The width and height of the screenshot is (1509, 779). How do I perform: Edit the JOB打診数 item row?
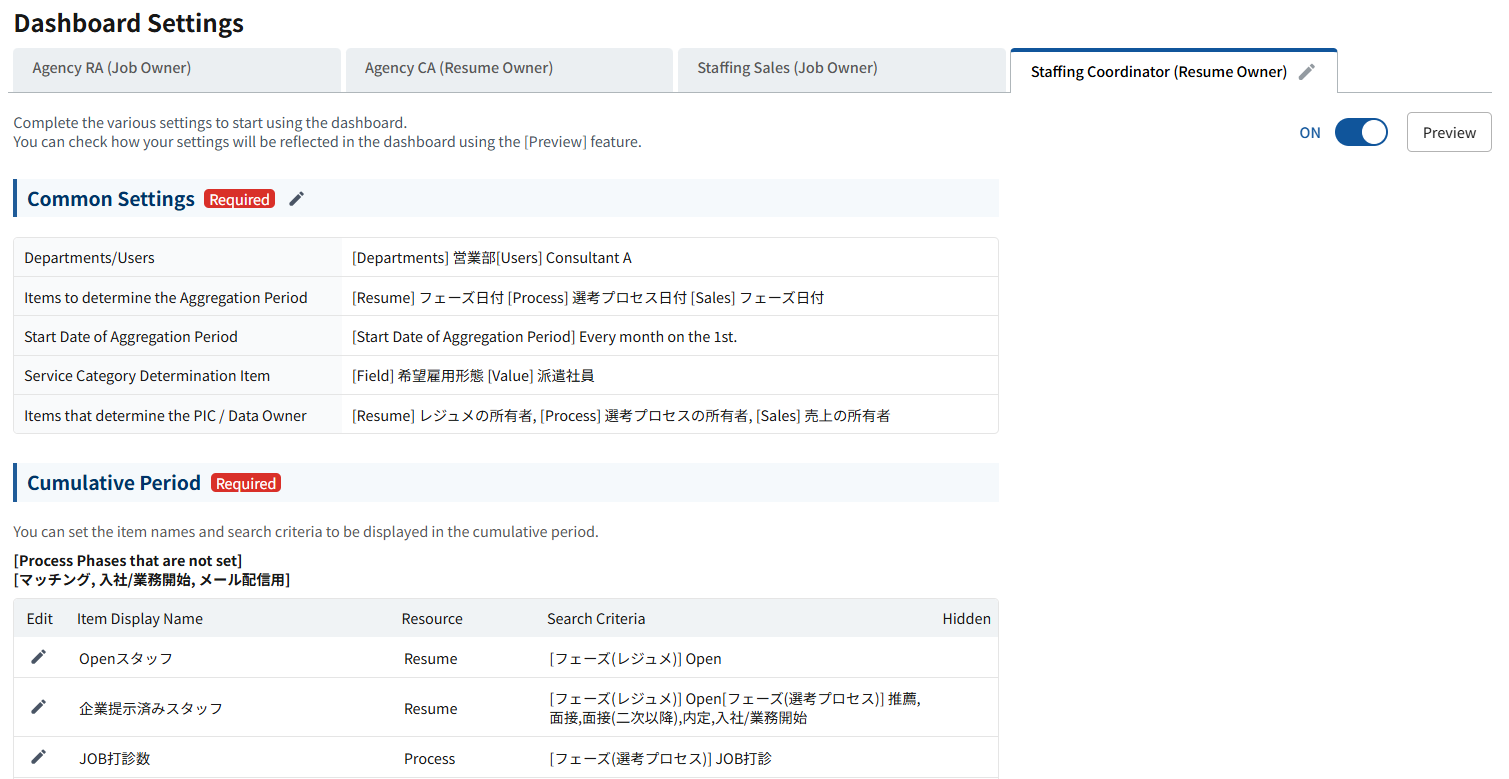[x=39, y=757]
